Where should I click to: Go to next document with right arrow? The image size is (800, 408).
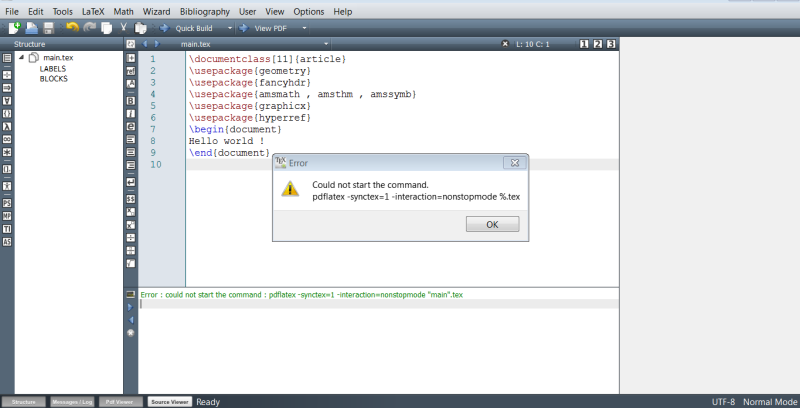click(157, 44)
